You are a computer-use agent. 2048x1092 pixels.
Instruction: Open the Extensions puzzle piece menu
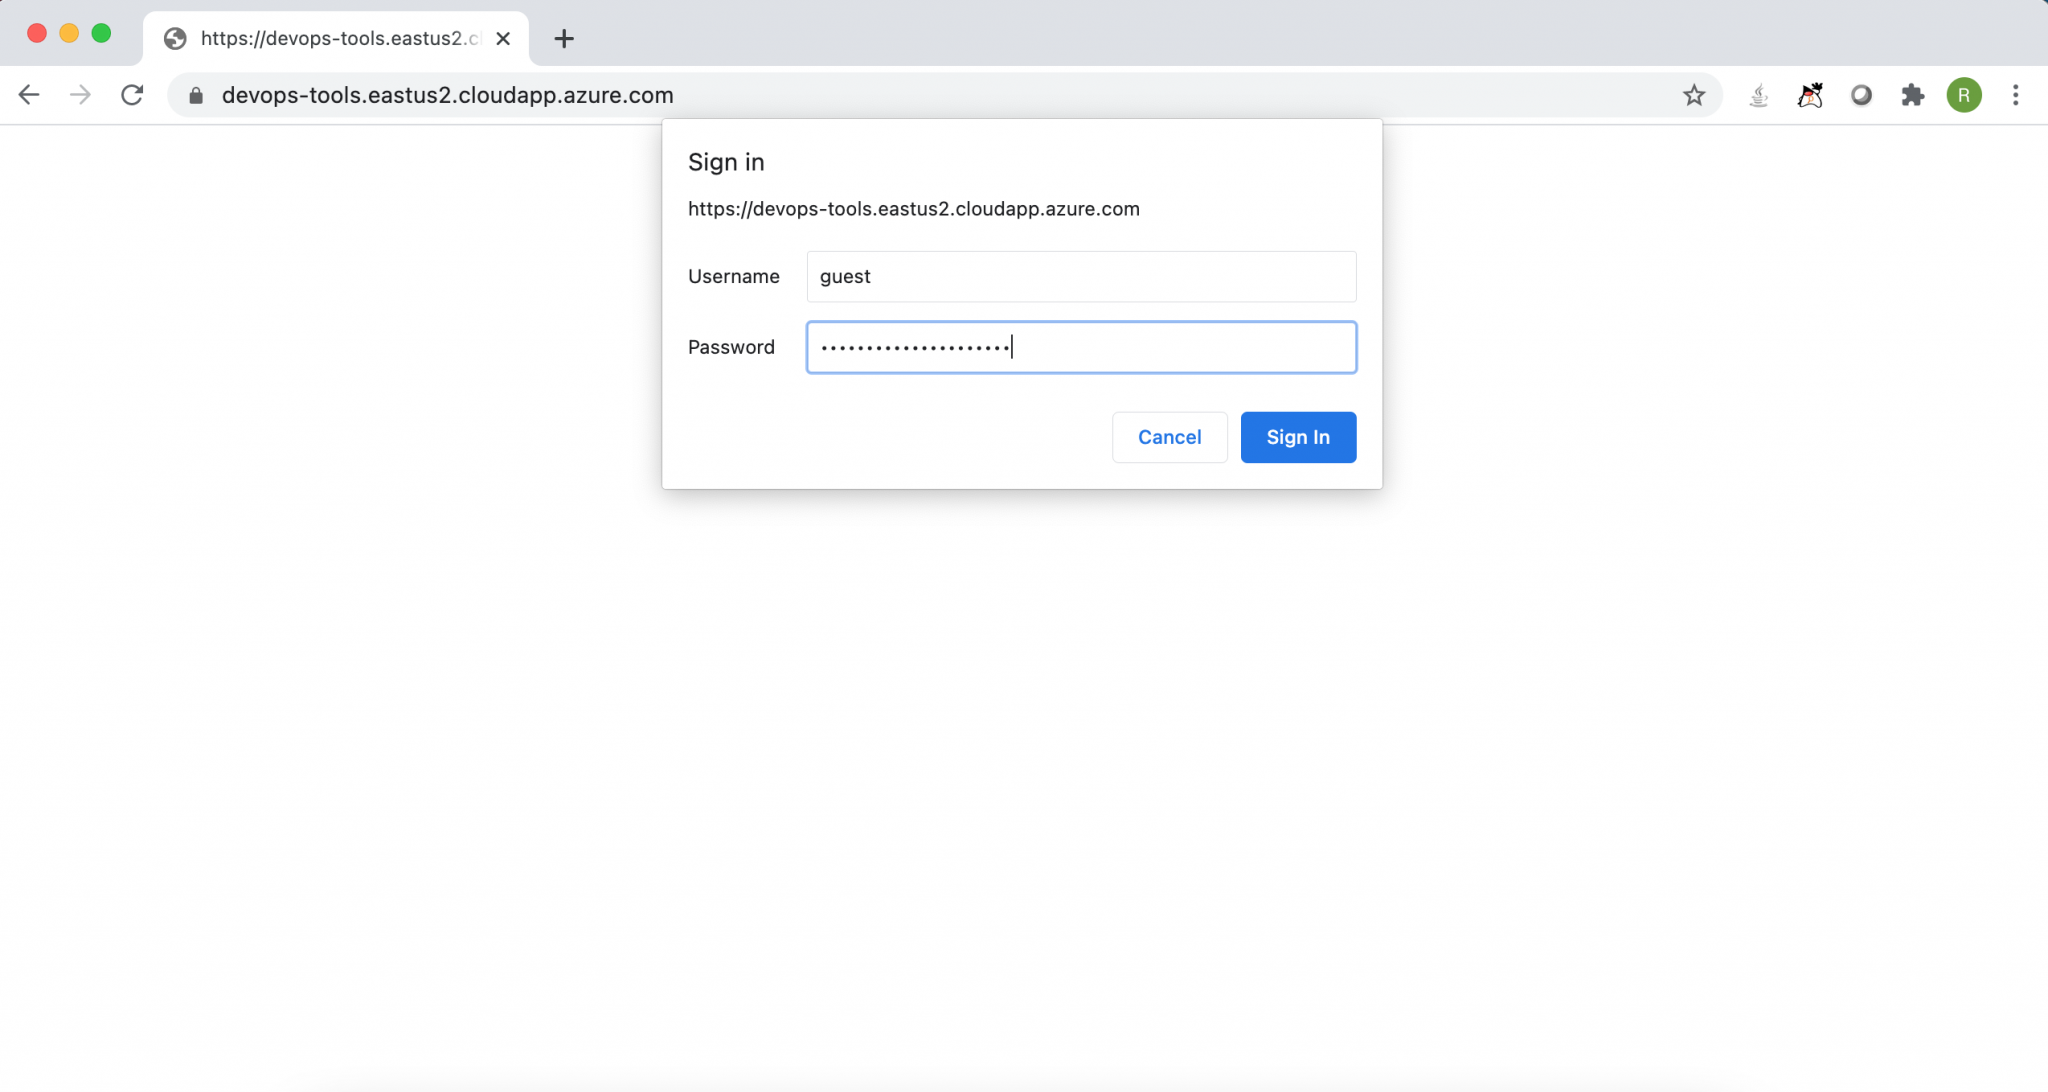pyautogui.click(x=1914, y=95)
